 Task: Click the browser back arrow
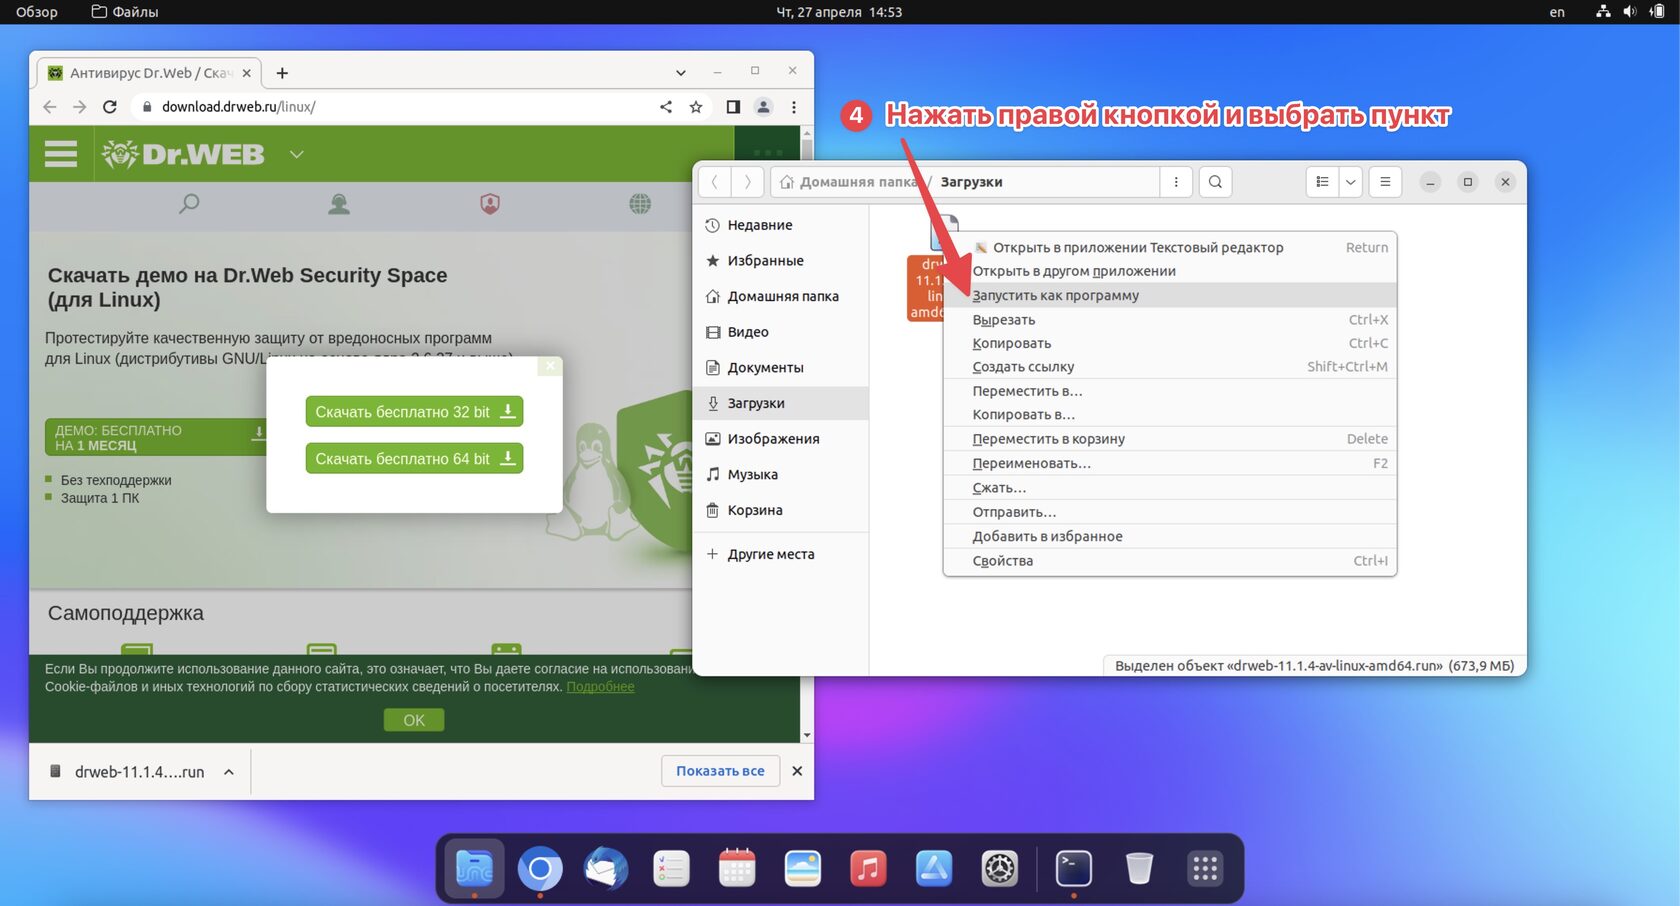tap(50, 107)
